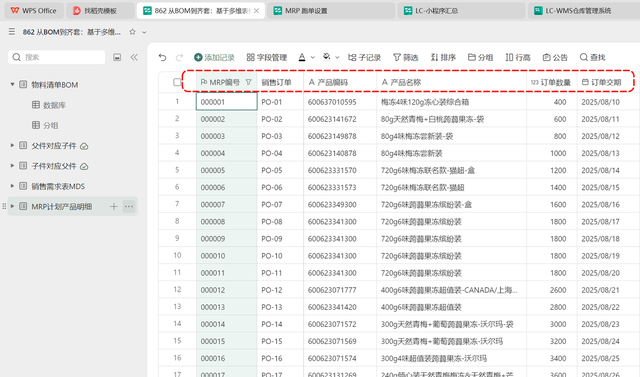Switch to the LC-小程序汇总 tab
The width and height of the screenshot is (640, 377).
tap(461, 11)
